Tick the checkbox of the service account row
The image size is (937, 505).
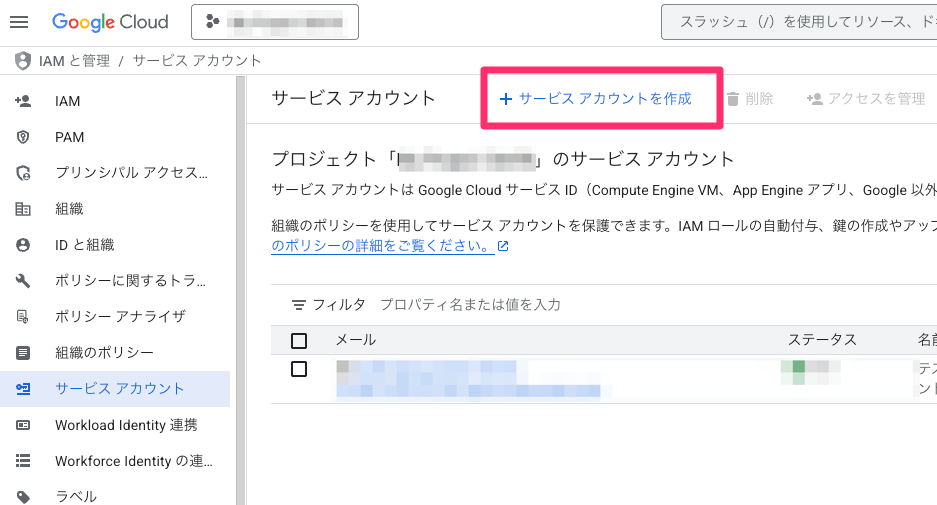click(299, 369)
